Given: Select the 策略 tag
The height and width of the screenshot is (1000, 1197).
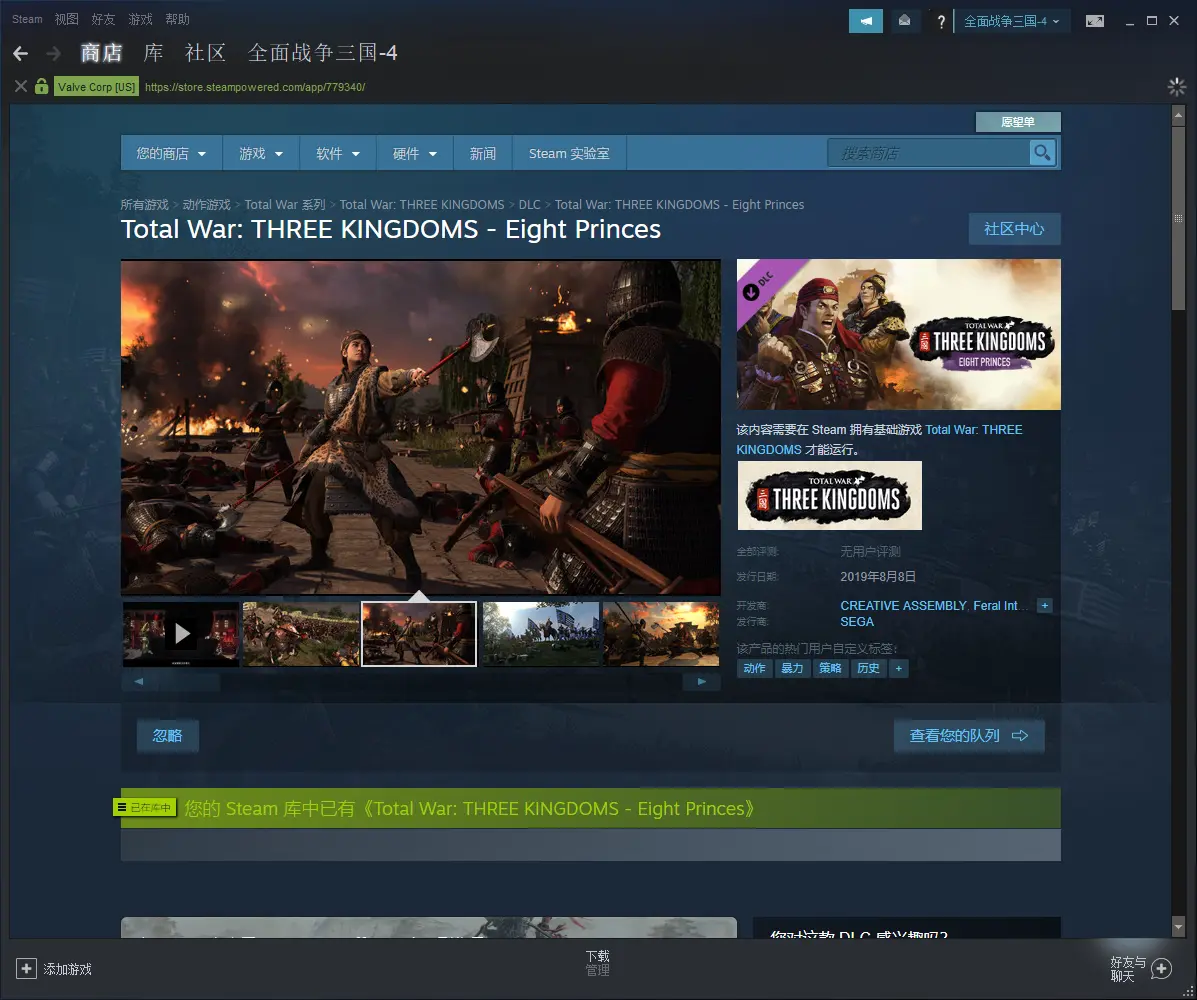Looking at the screenshot, I should tap(830, 668).
